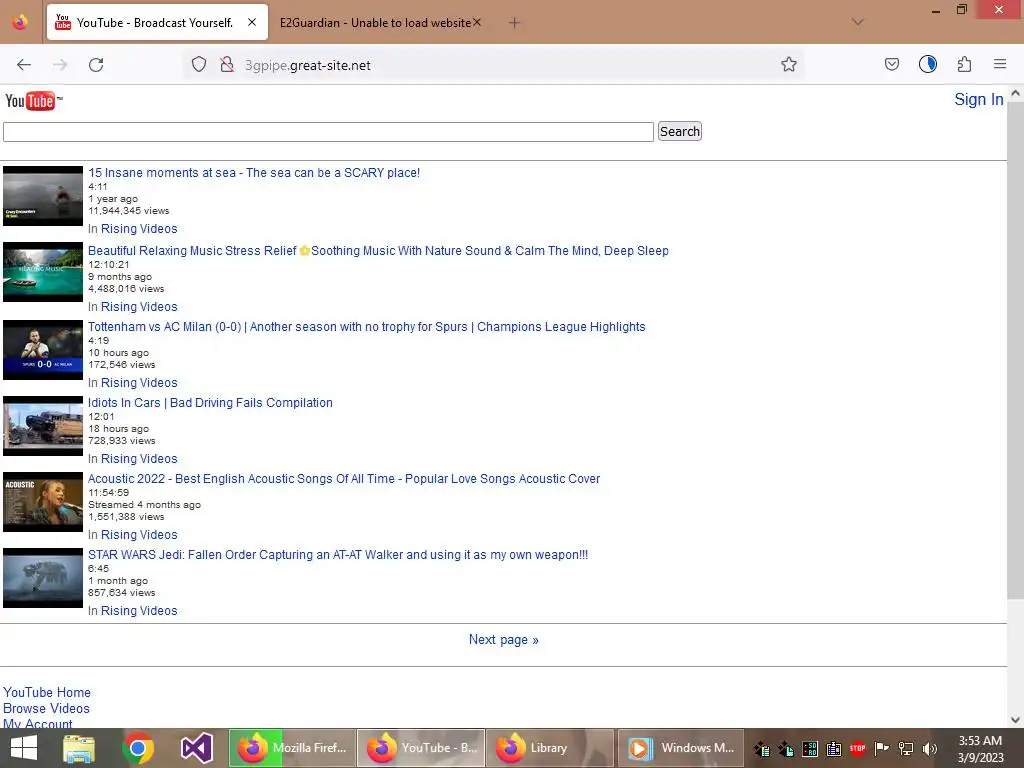Open File Explorer from taskbar
Screen dimensions: 1024x768
pos(79,748)
